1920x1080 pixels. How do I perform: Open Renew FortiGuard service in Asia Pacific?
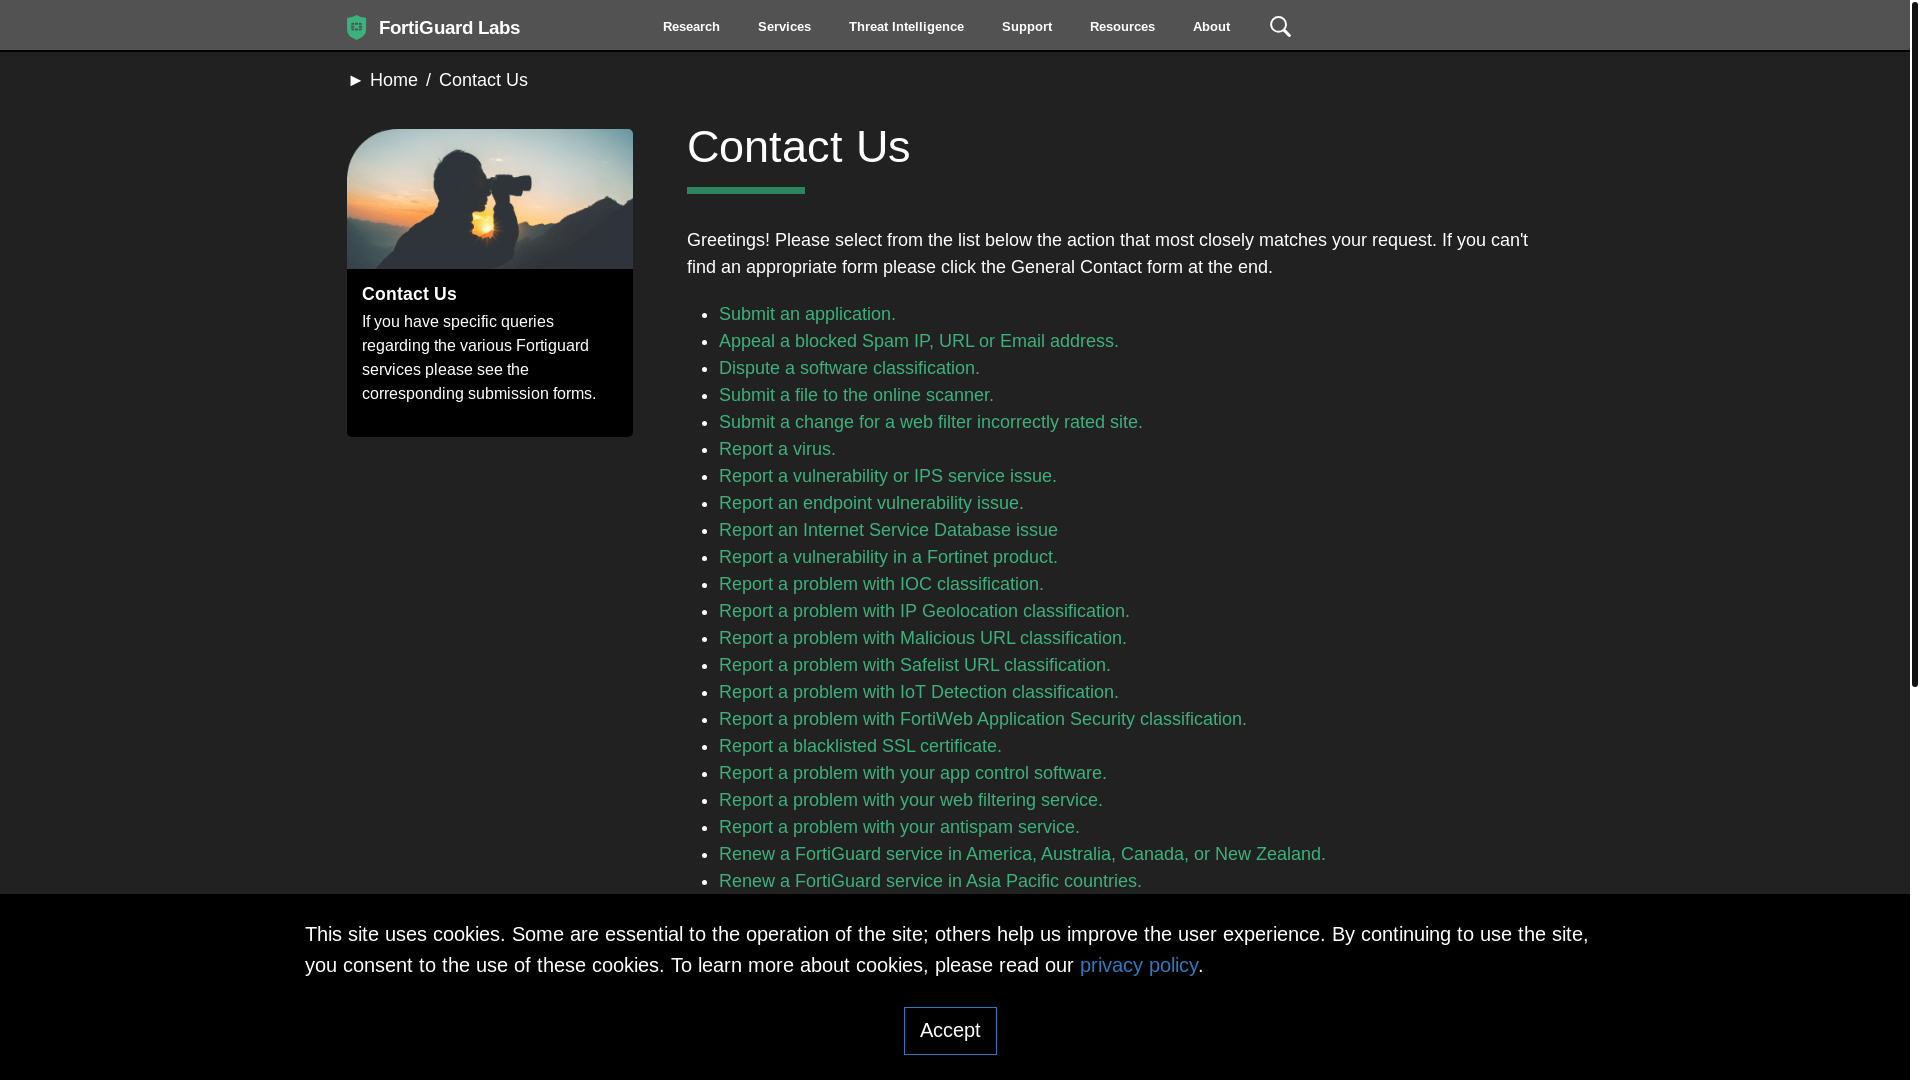coord(930,881)
